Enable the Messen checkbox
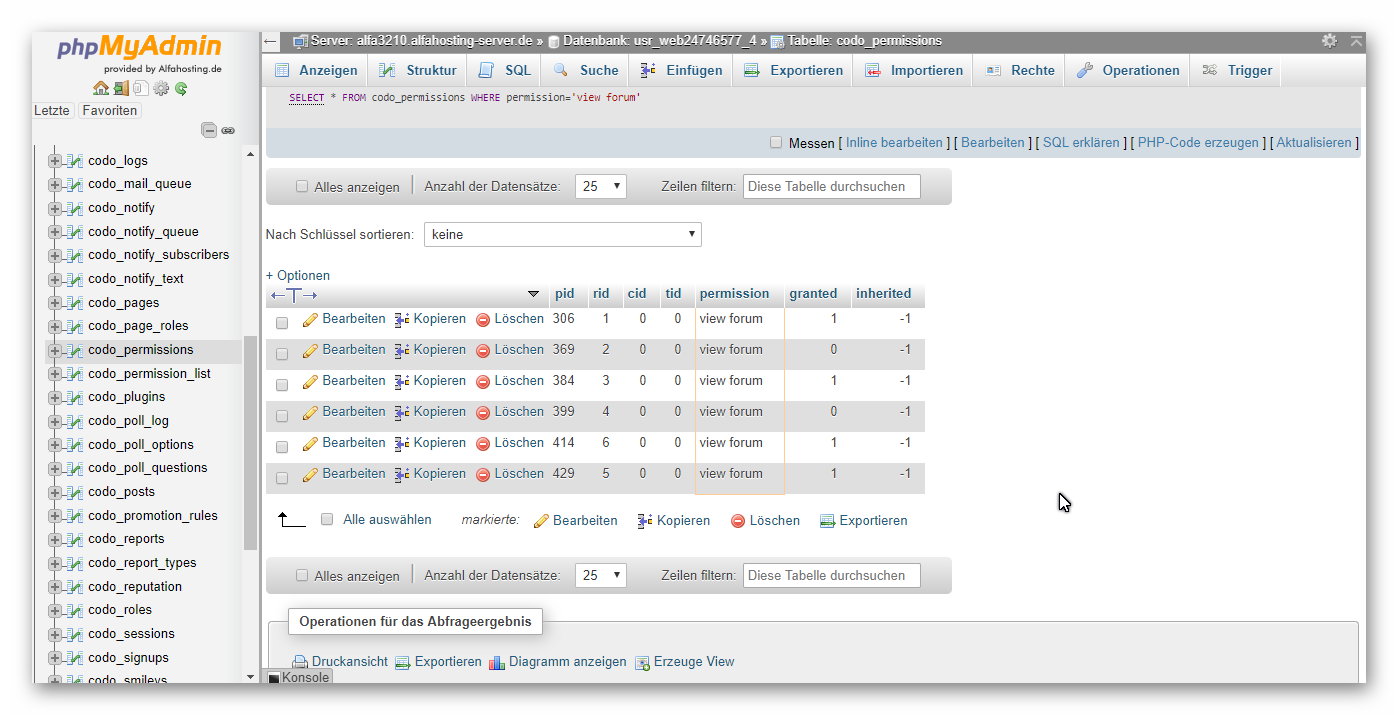Image resolution: width=1398 pixels, height=715 pixels. 776,143
